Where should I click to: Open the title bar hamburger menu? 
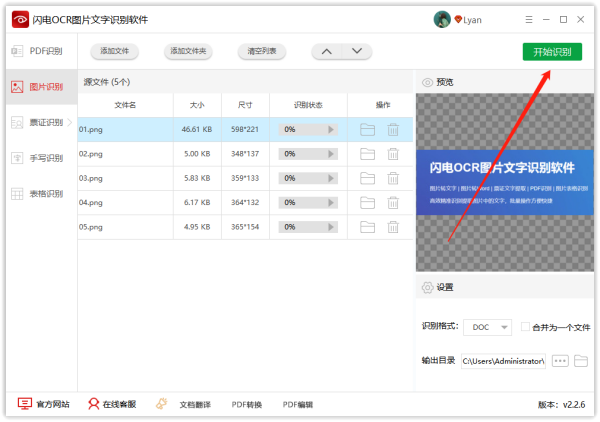pos(526,19)
